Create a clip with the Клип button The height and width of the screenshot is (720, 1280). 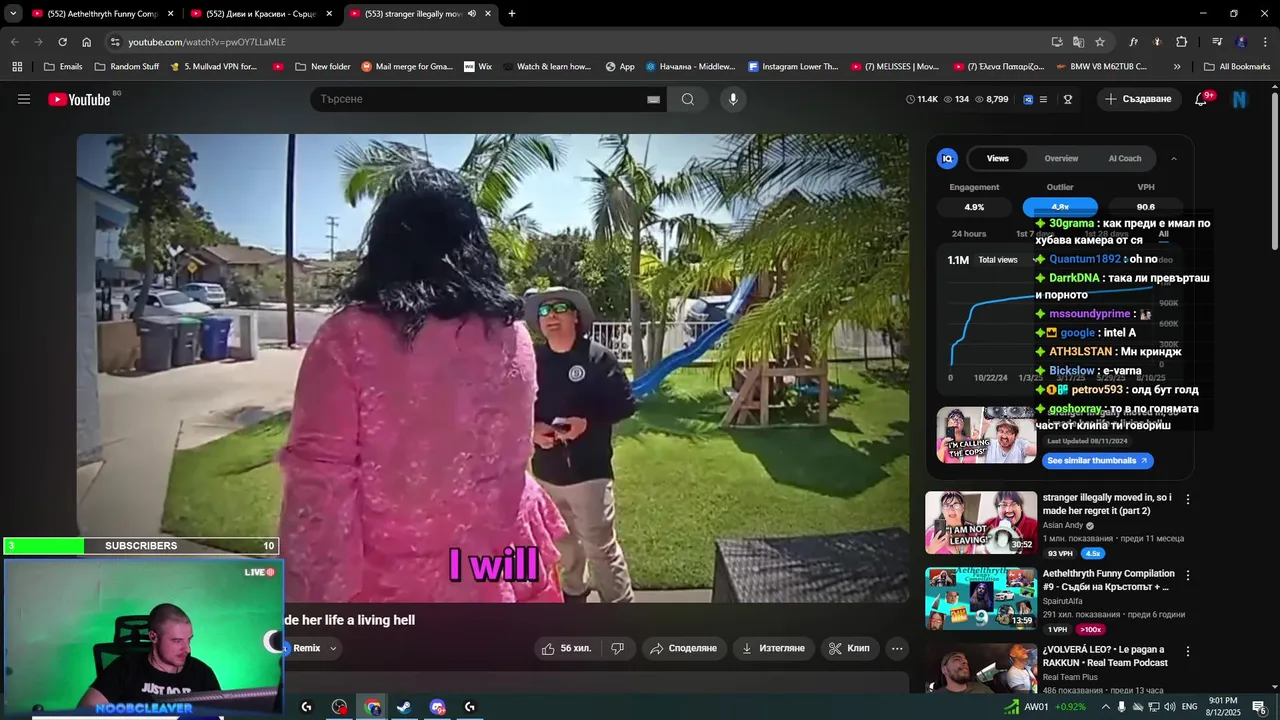[x=850, y=648]
